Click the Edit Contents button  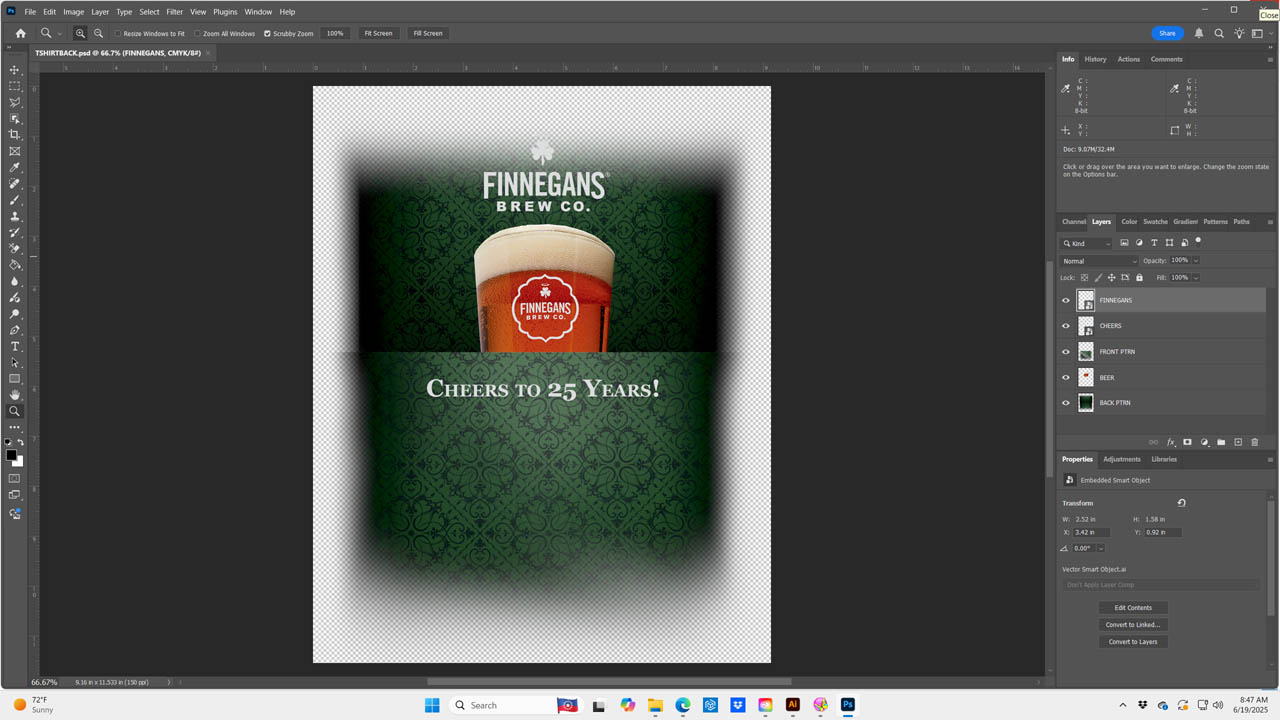click(1133, 608)
